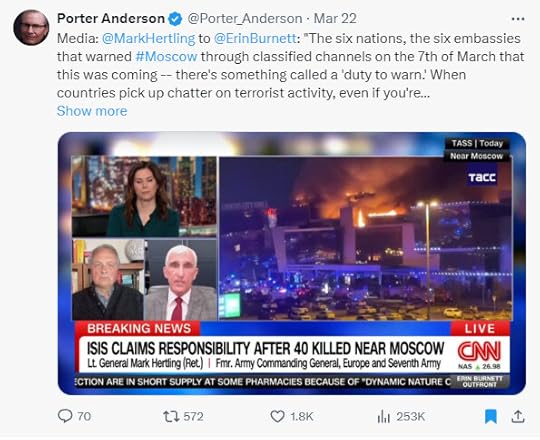The width and height of the screenshot is (540, 440).
Task: Click the blue verified badge
Action: pyautogui.click(x=175, y=19)
